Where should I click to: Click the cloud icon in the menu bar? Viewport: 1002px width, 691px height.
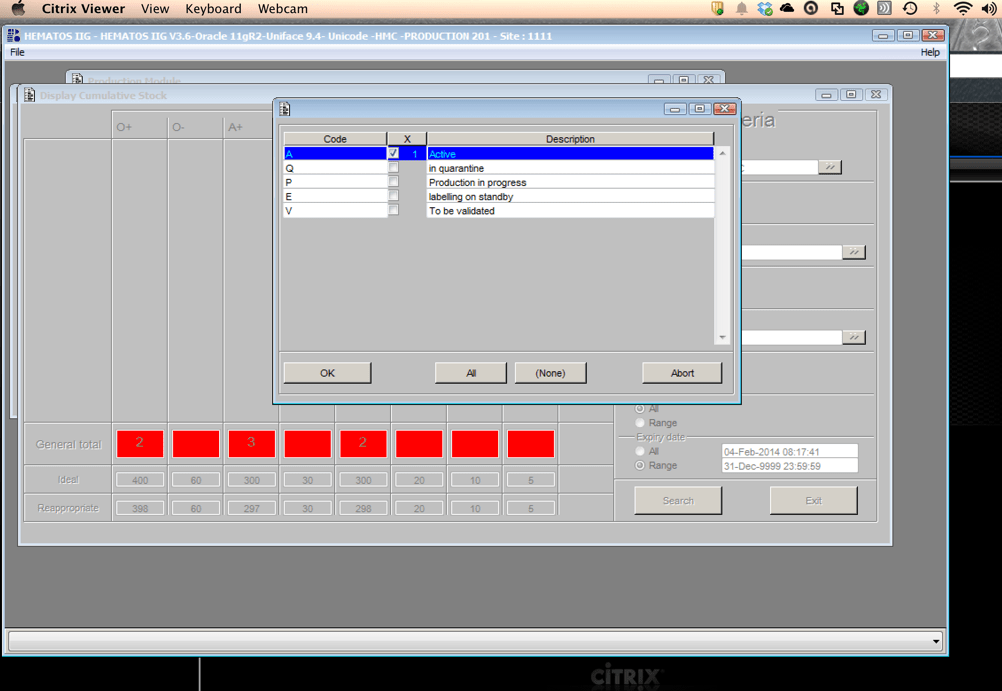[787, 9]
